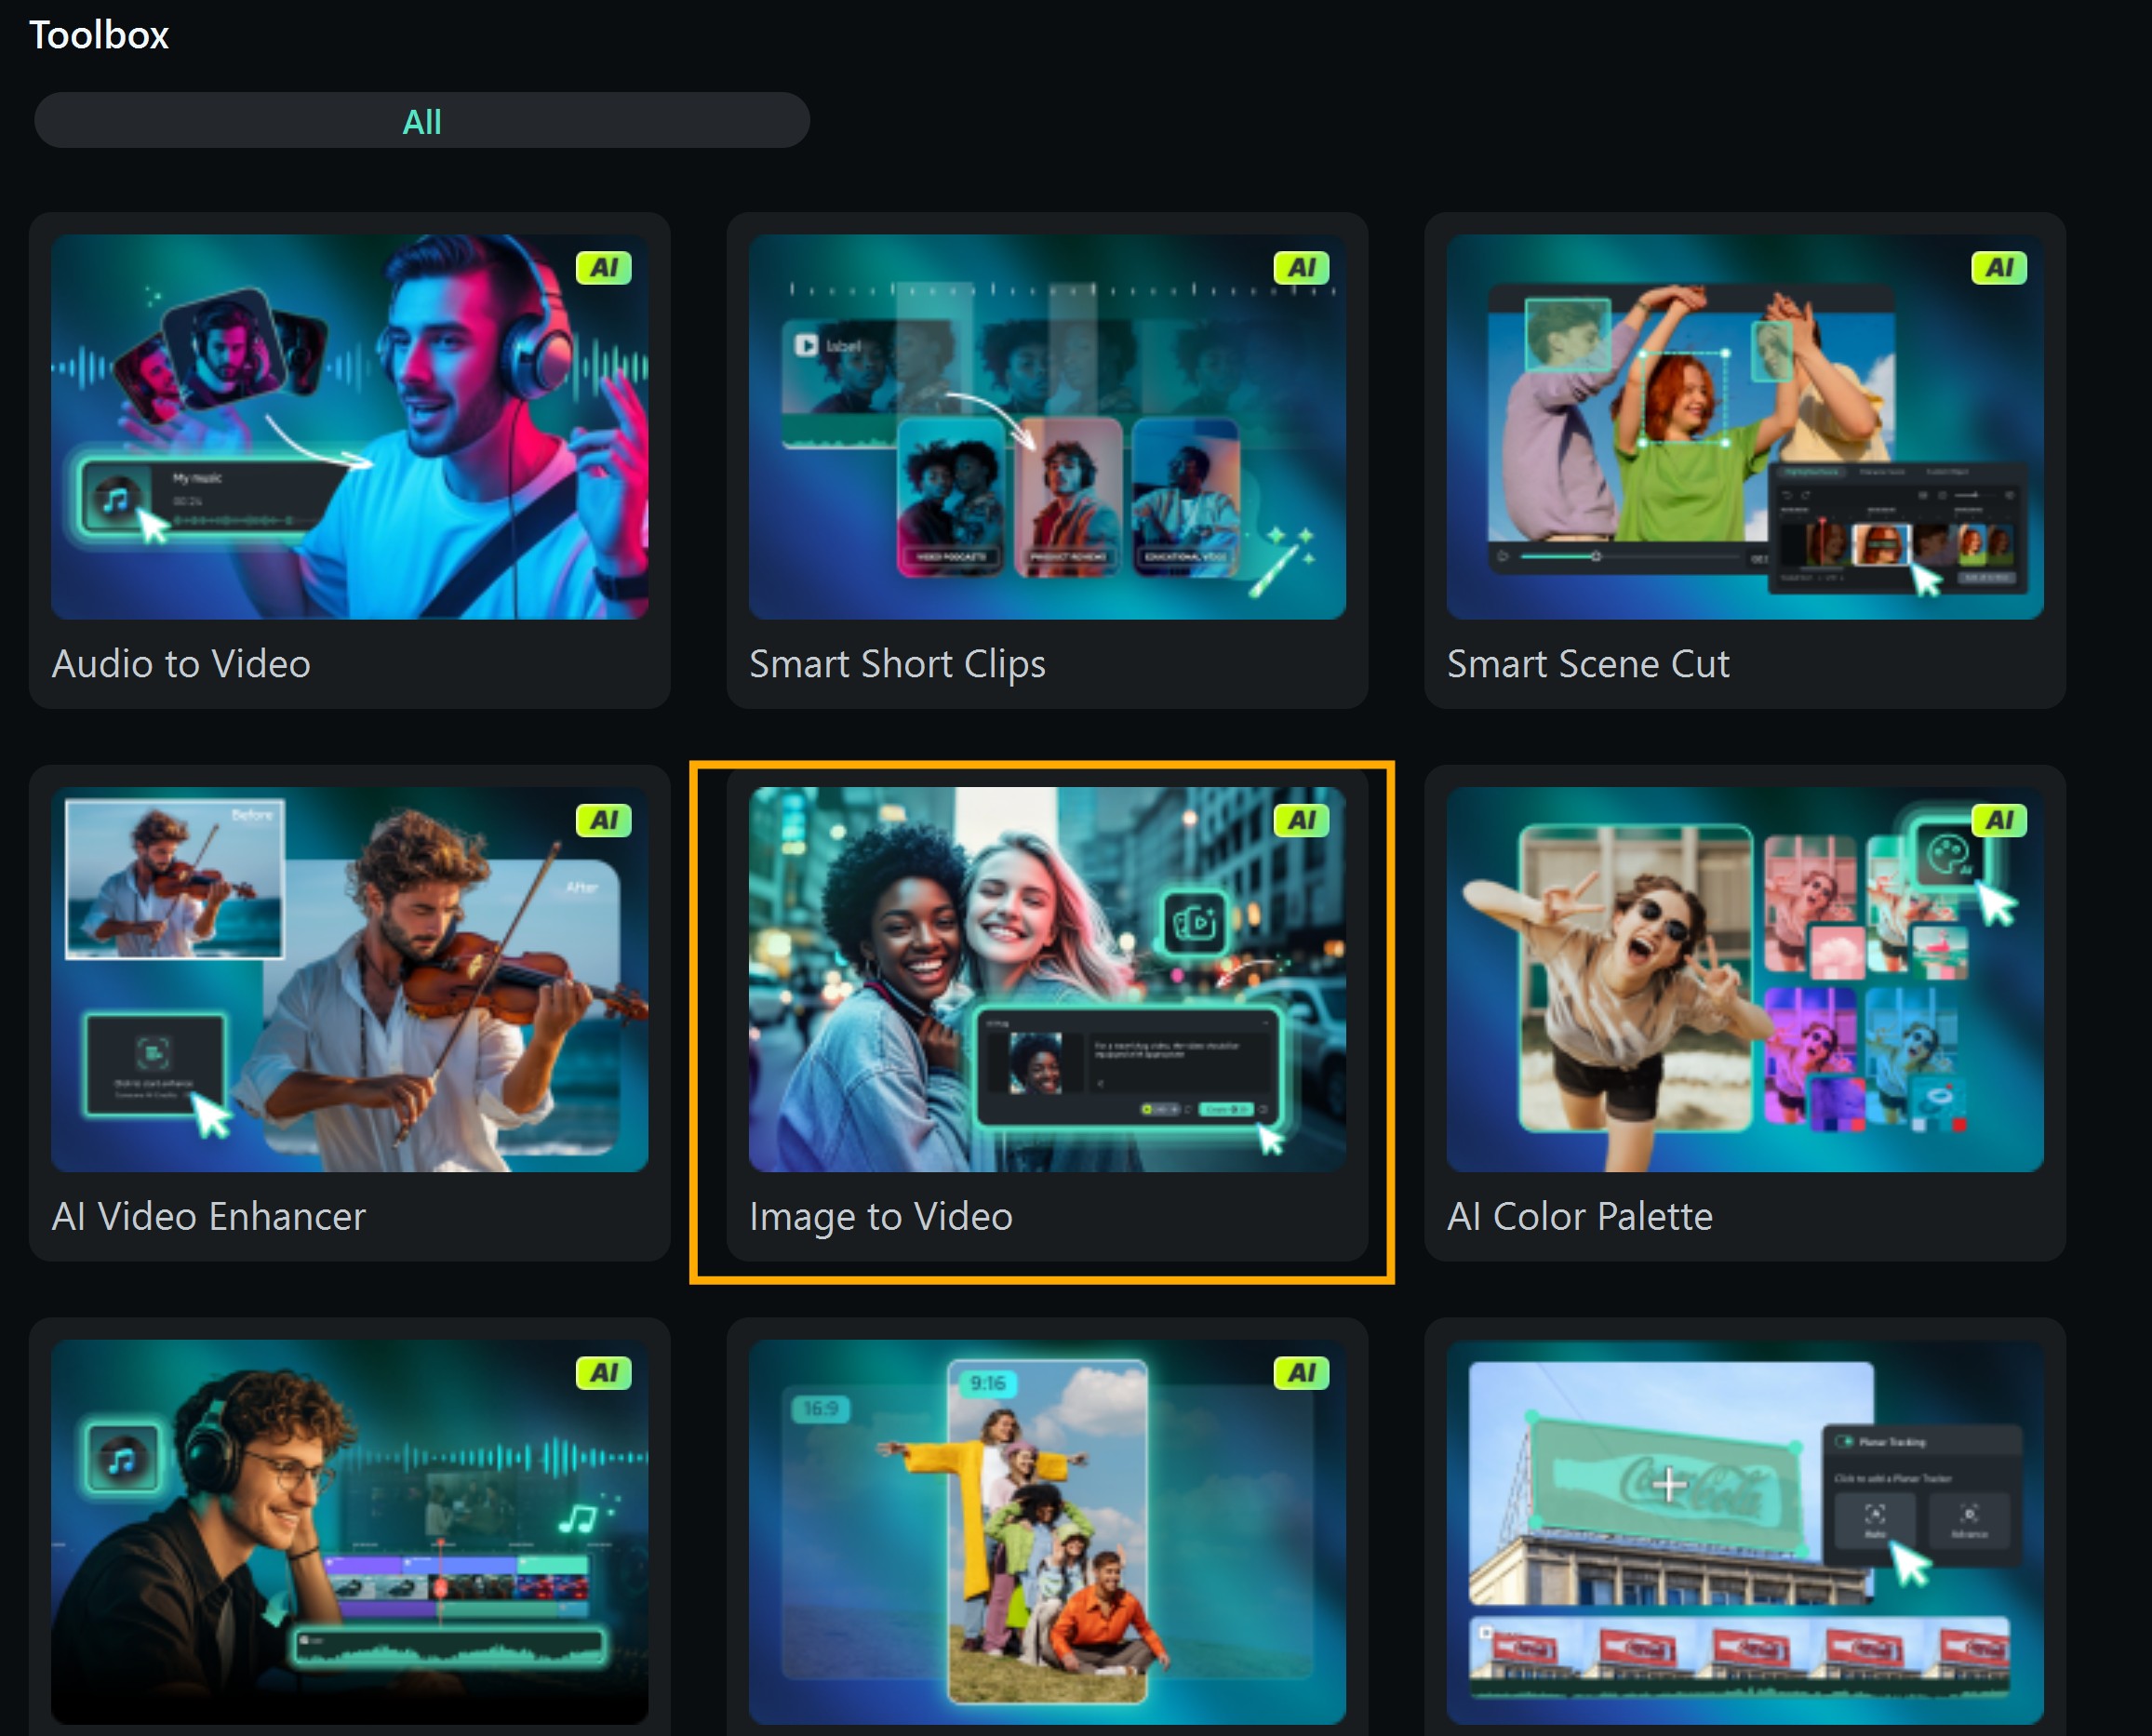The height and width of the screenshot is (1736, 2152).
Task: Select the All category tab
Action: [x=421, y=121]
